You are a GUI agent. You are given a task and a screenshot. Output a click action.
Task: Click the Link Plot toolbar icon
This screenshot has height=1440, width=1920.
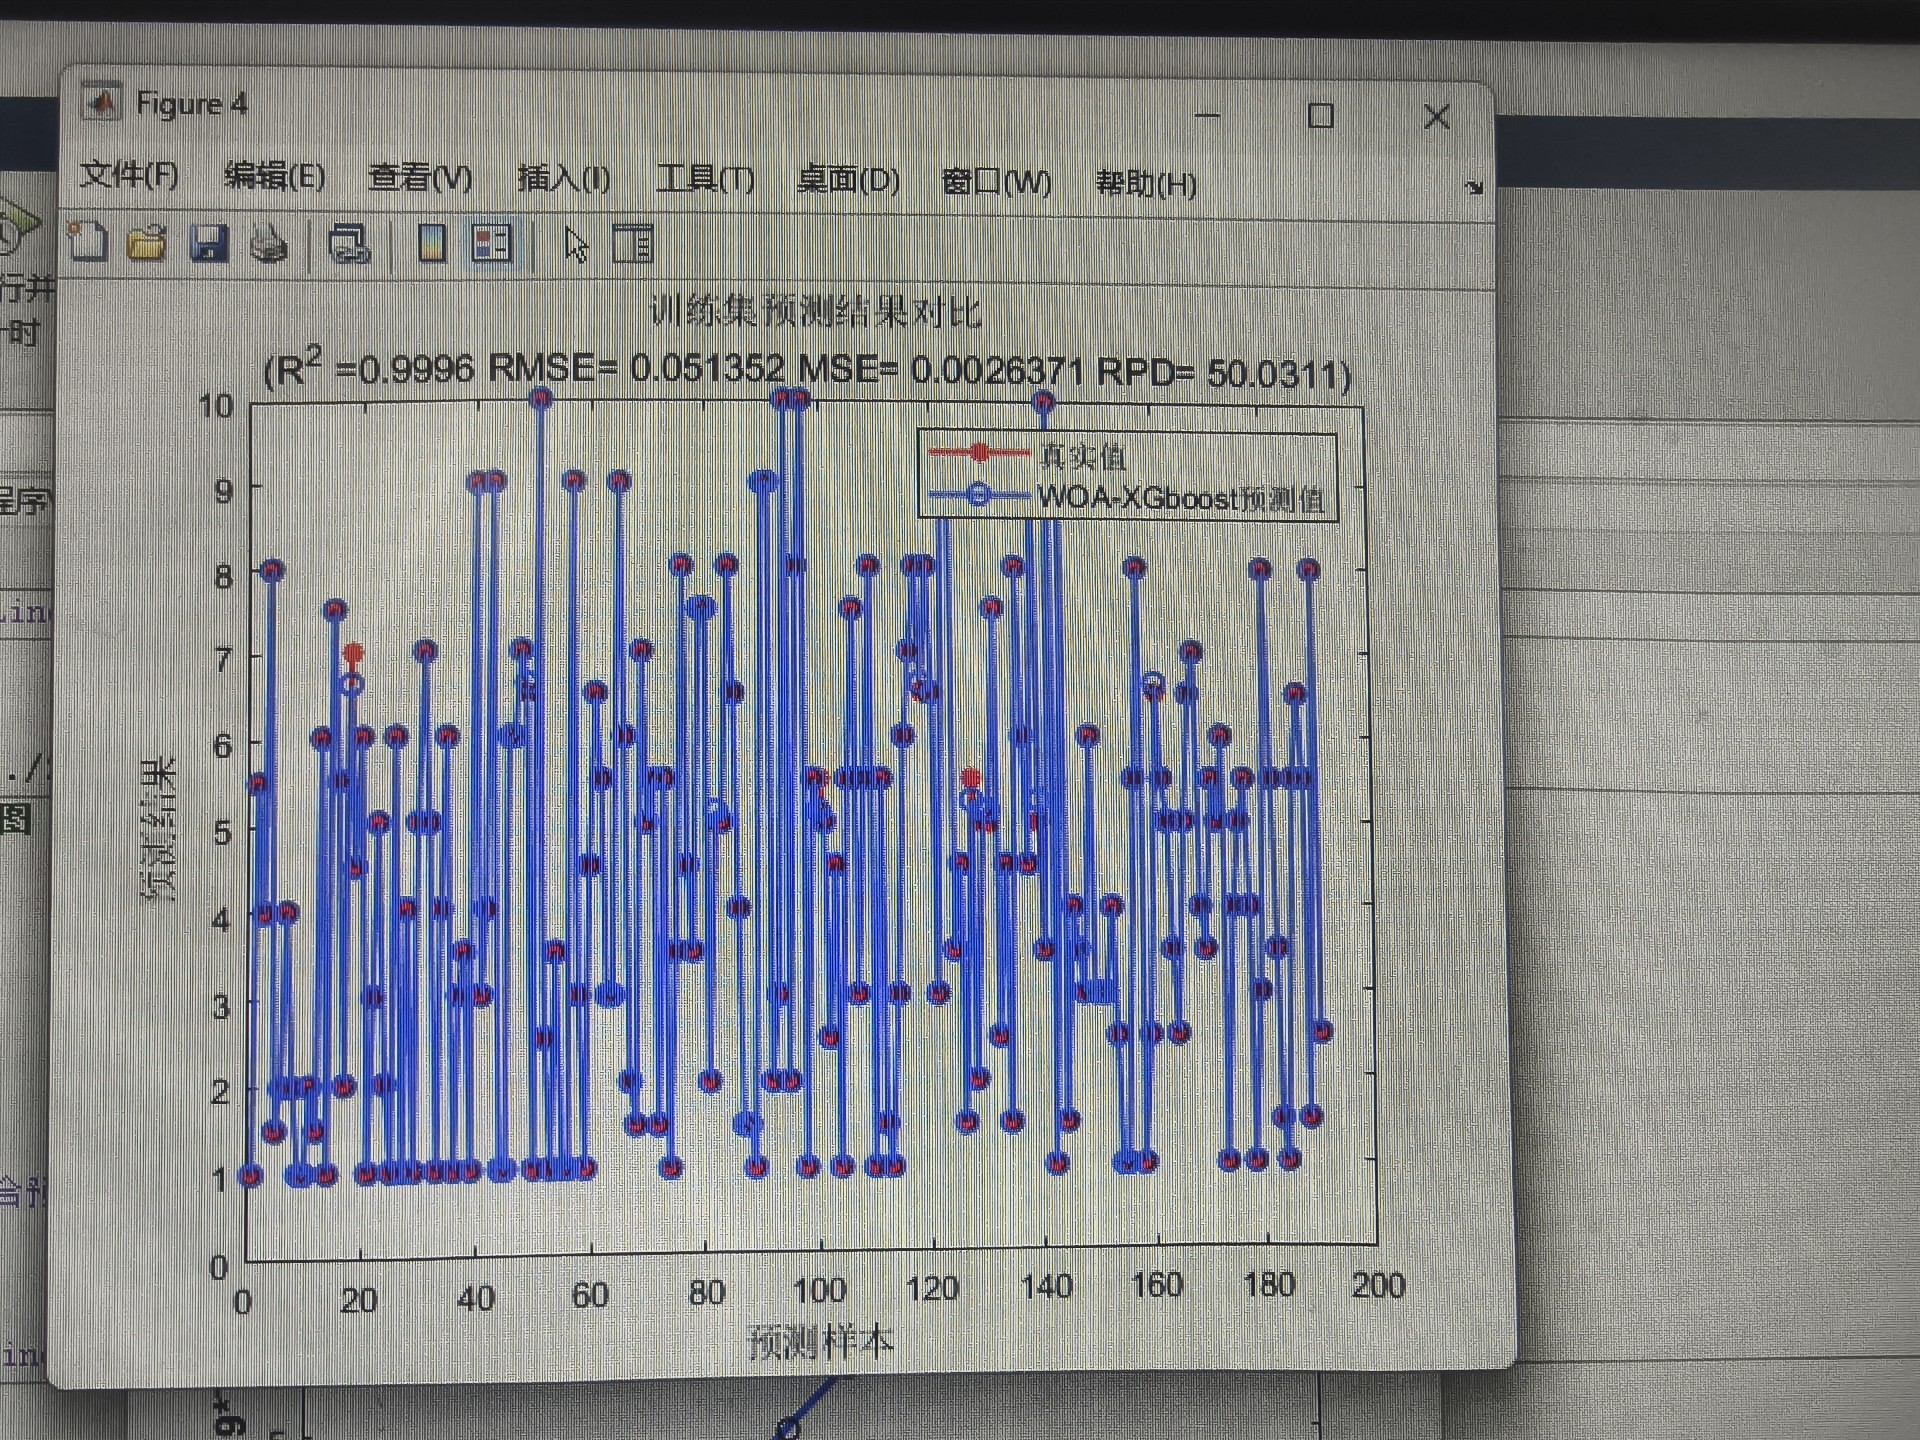pyautogui.click(x=349, y=244)
